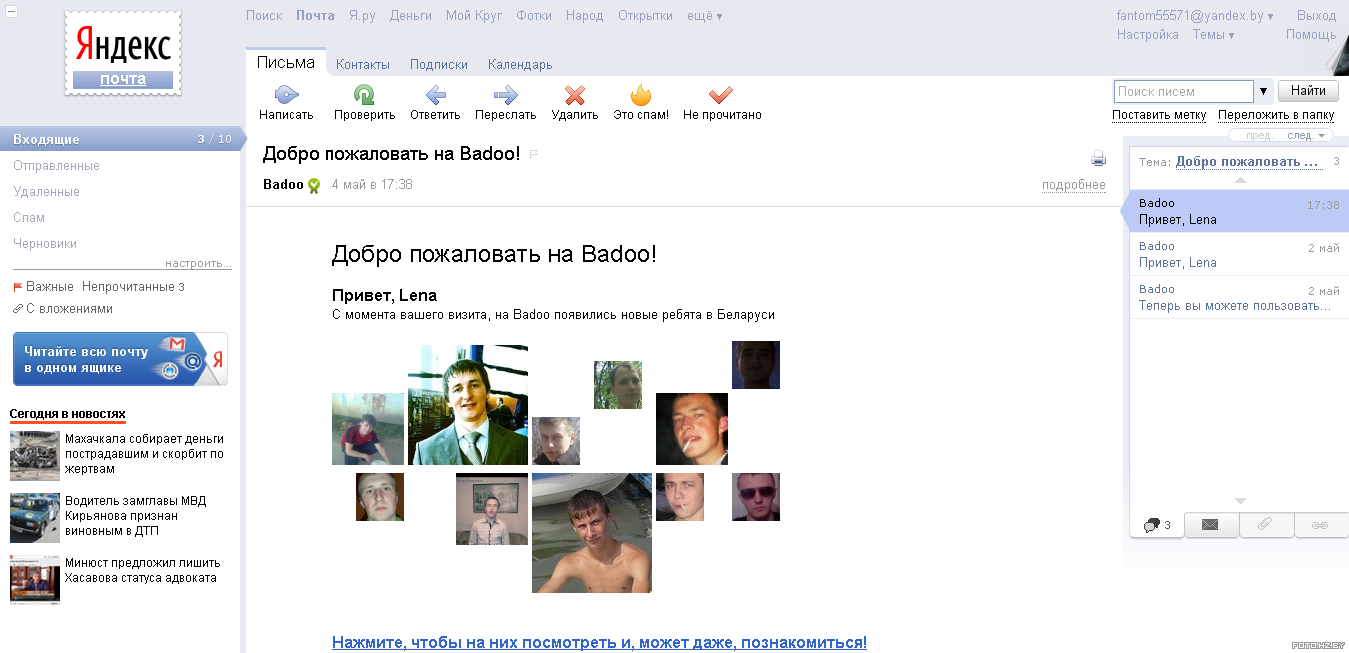1349x653 pixels.
Task: Switch thread panel to attachments paperclip view
Action: pos(1265,525)
